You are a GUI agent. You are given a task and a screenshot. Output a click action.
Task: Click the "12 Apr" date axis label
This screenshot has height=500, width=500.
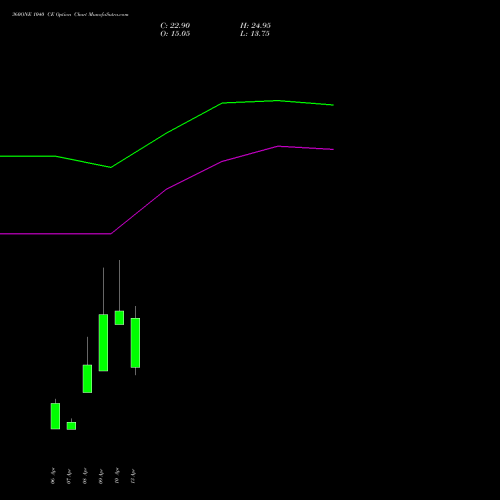click(x=133, y=476)
